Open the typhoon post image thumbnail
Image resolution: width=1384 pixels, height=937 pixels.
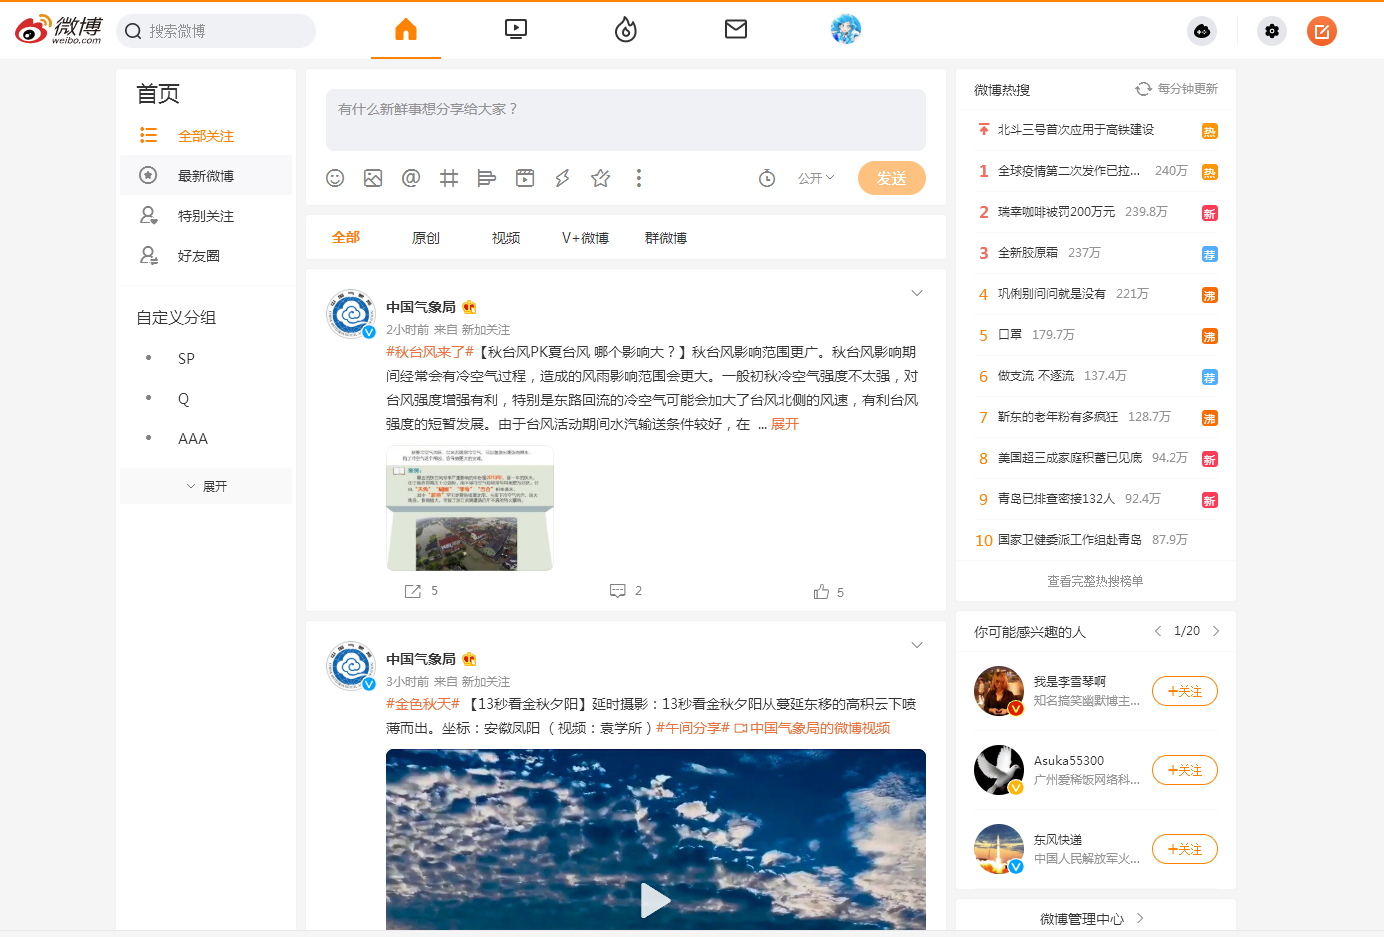pos(470,508)
